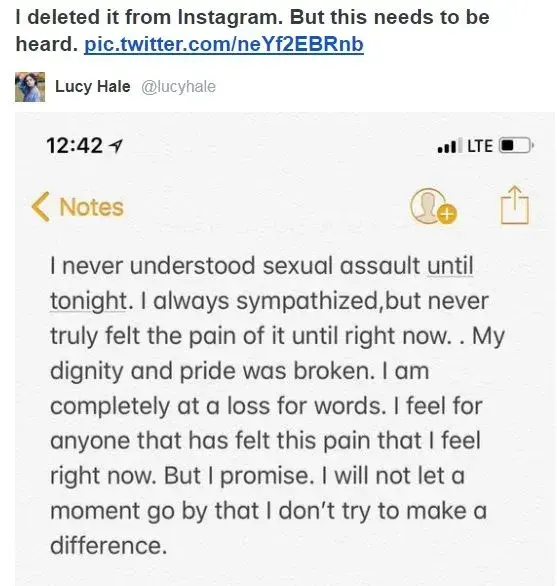
Task: Open the embedded note screenshot image
Action: 285,349
